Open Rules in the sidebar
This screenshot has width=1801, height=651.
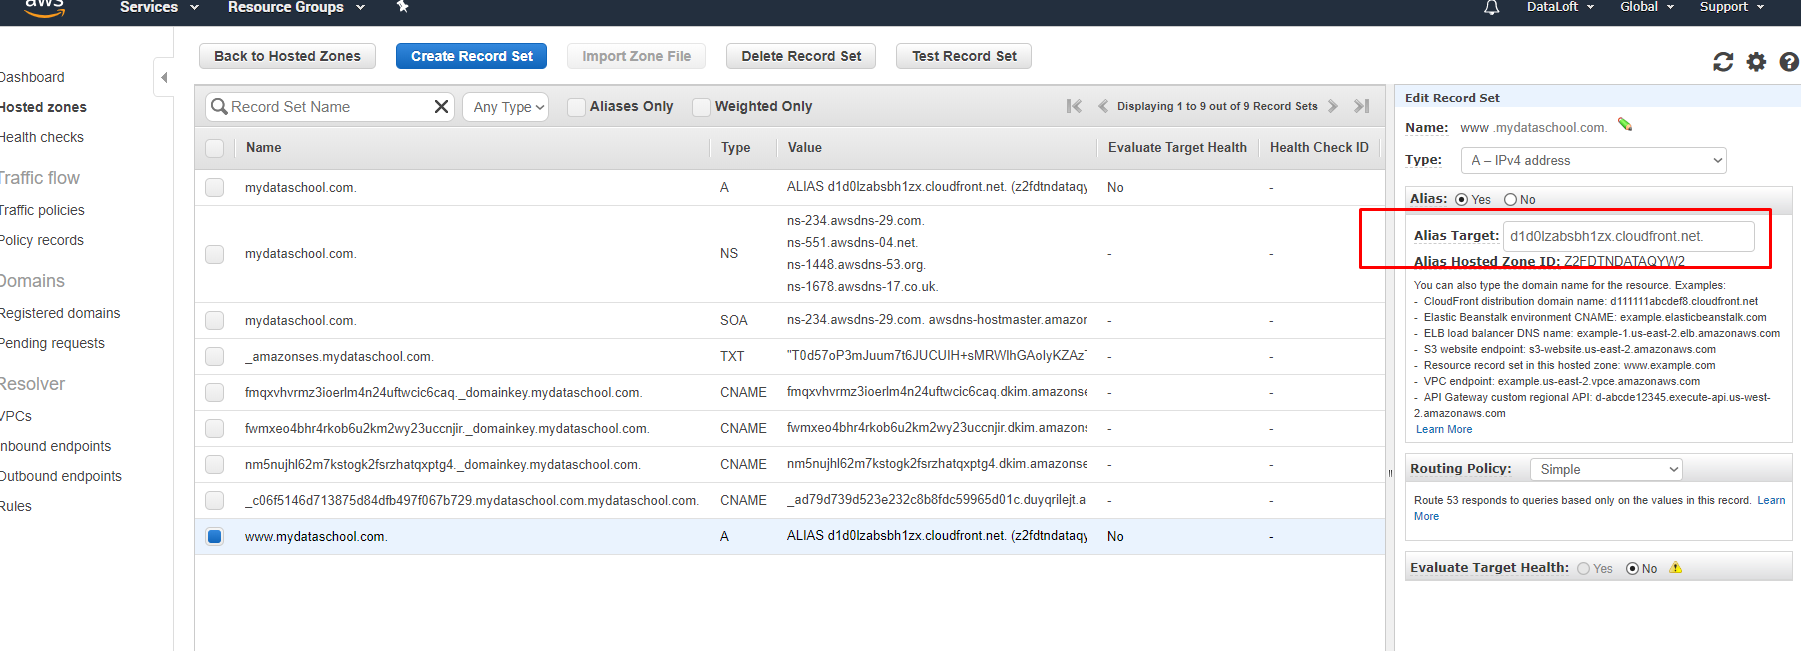click(16, 506)
